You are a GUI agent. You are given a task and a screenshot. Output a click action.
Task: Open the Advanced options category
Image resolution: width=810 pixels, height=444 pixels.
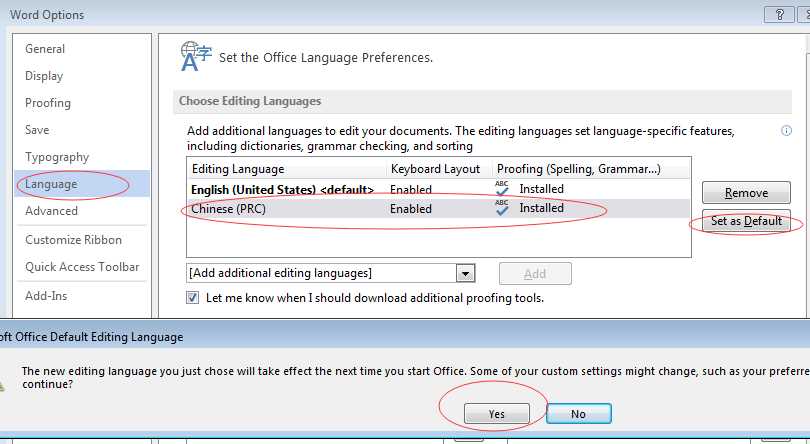click(51, 211)
